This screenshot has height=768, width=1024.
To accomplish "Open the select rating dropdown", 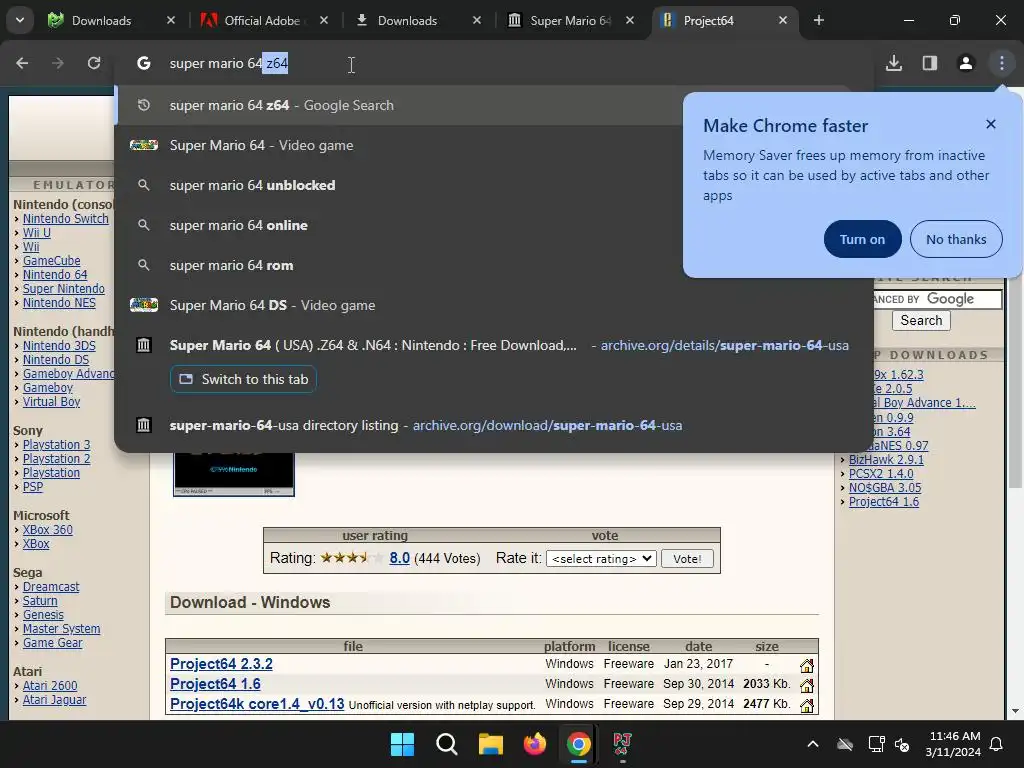I will click(601, 558).
